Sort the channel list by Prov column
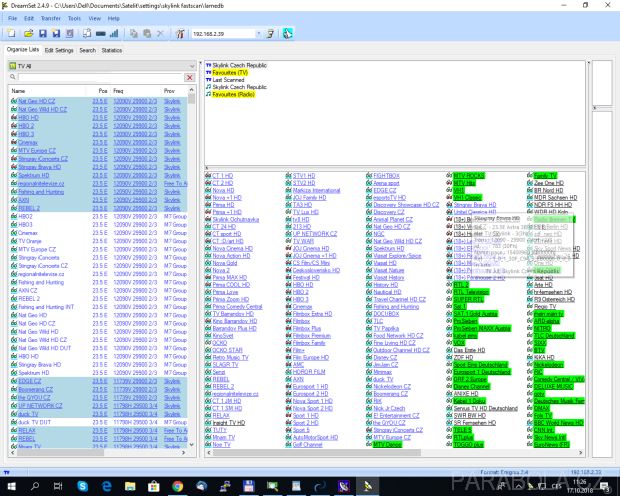620x496 pixels. click(174, 91)
